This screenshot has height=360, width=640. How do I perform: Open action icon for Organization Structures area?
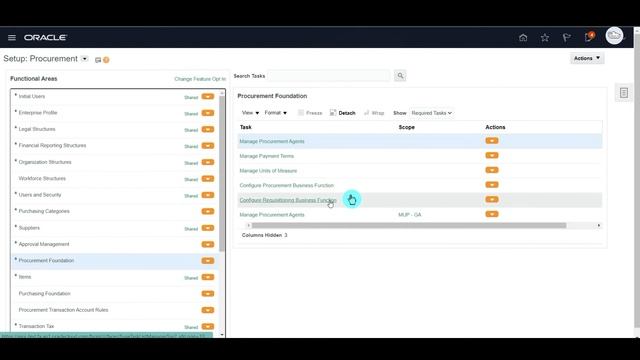click(208, 162)
